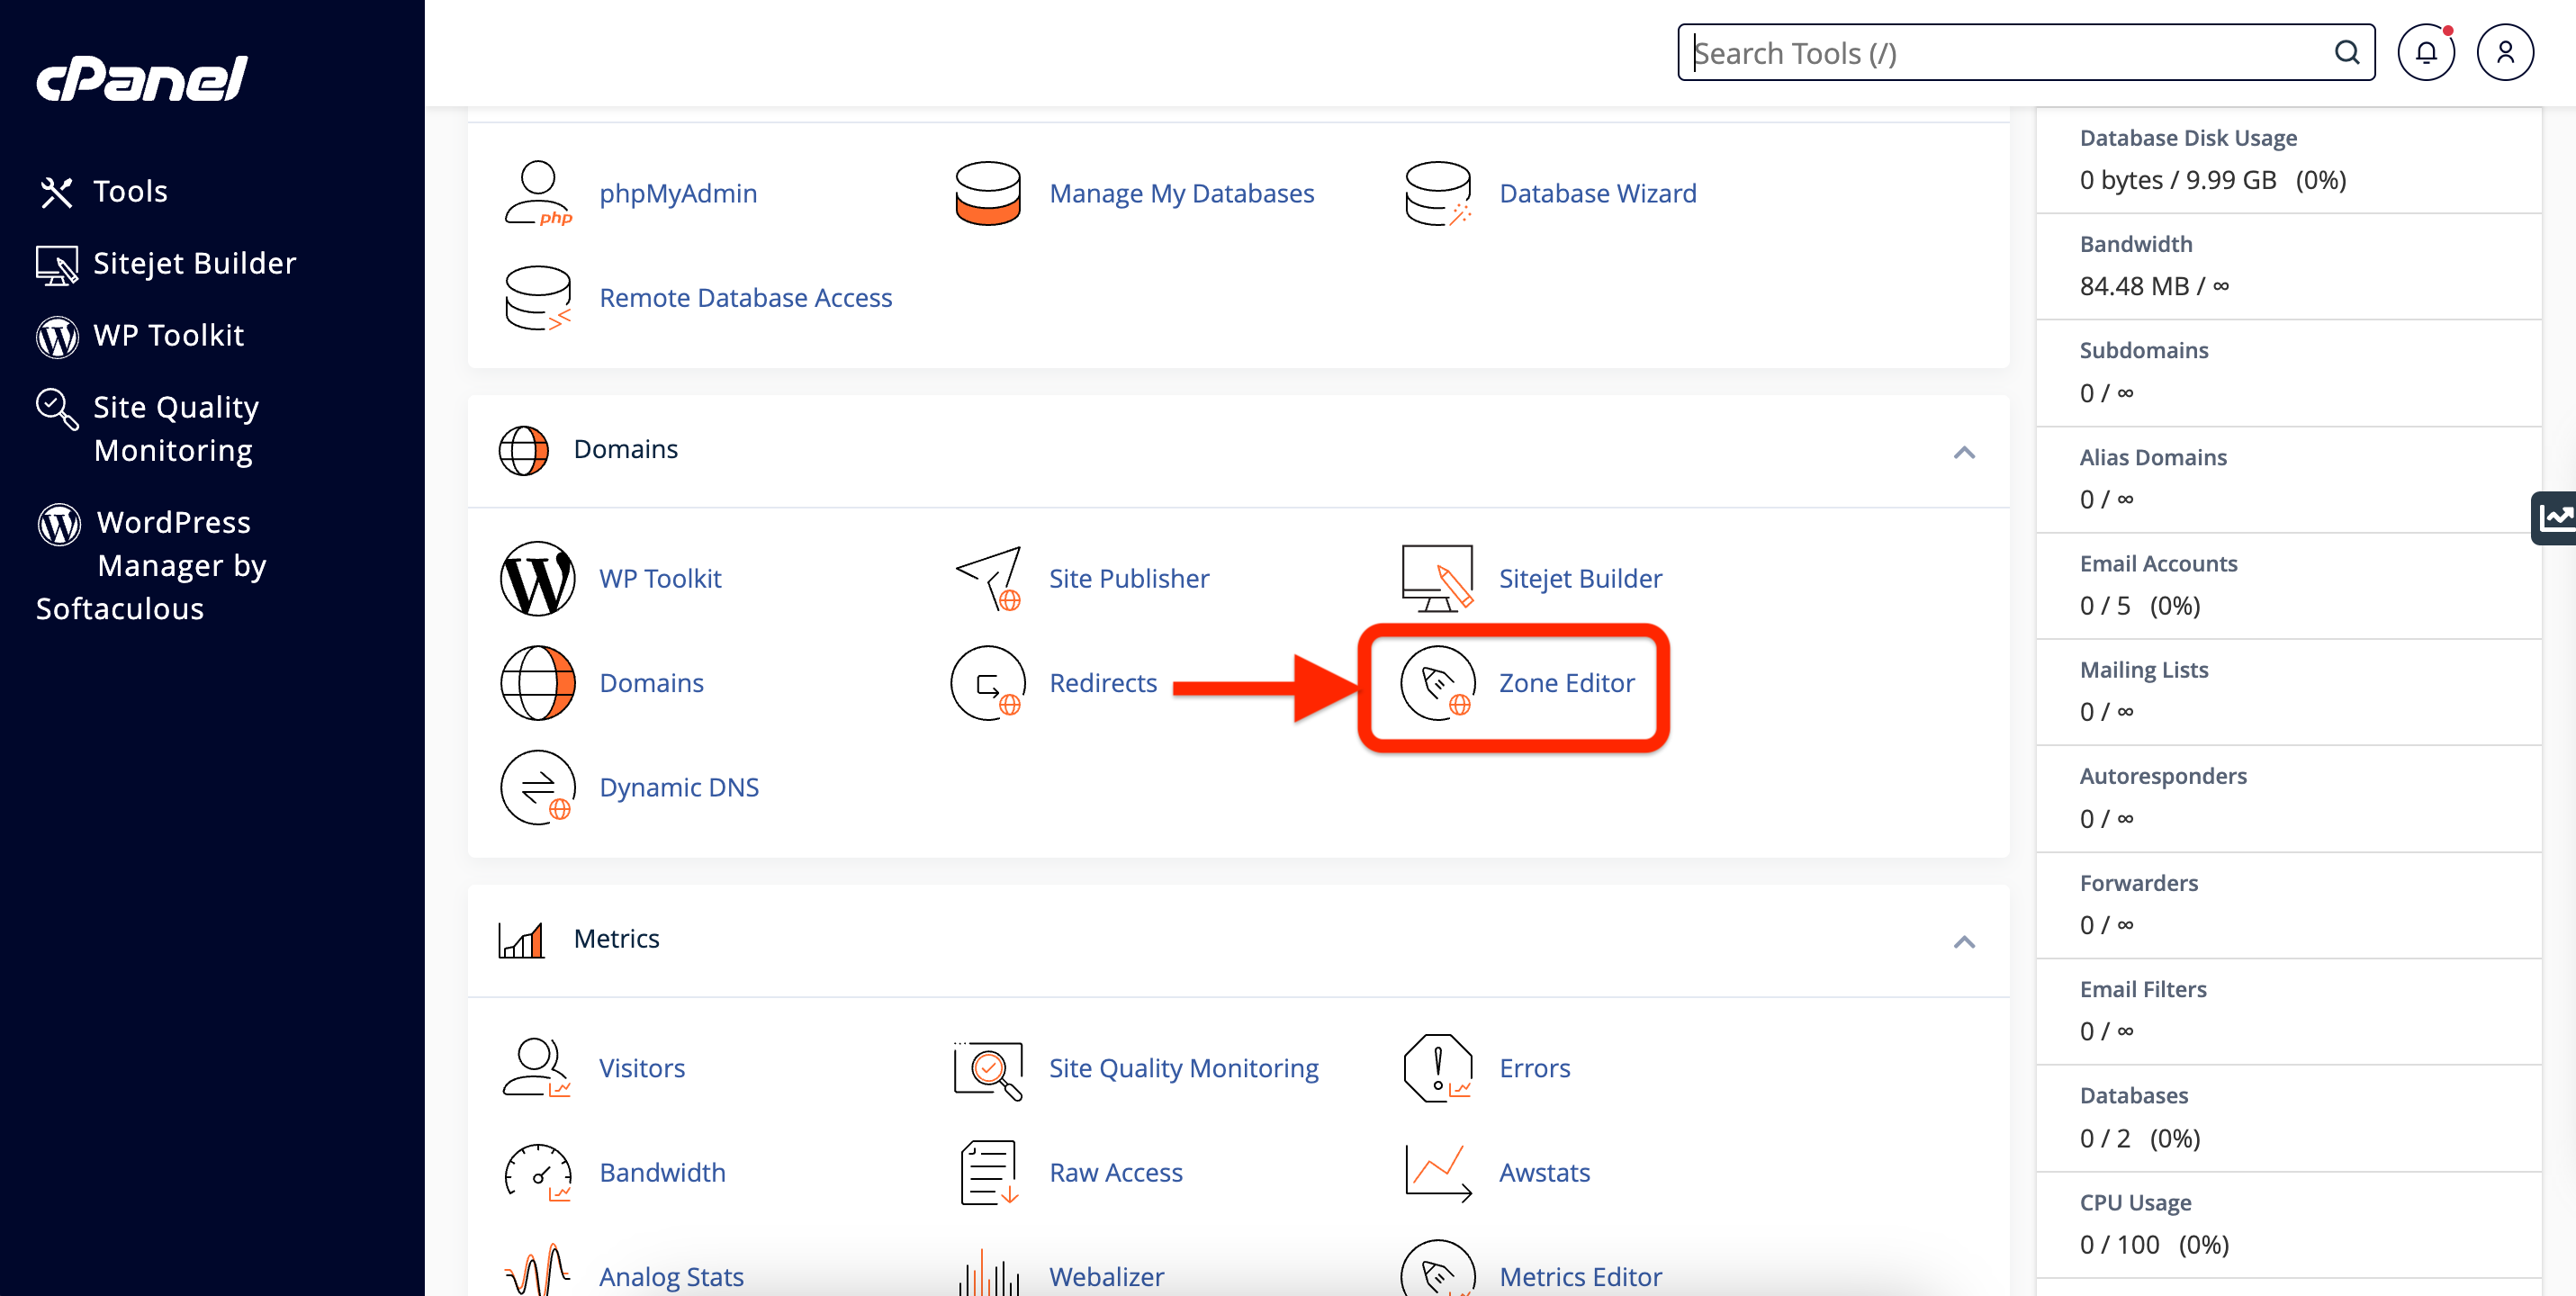The width and height of the screenshot is (2576, 1296).
Task: Open the Manage My Databases link
Action: click(x=1181, y=193)
